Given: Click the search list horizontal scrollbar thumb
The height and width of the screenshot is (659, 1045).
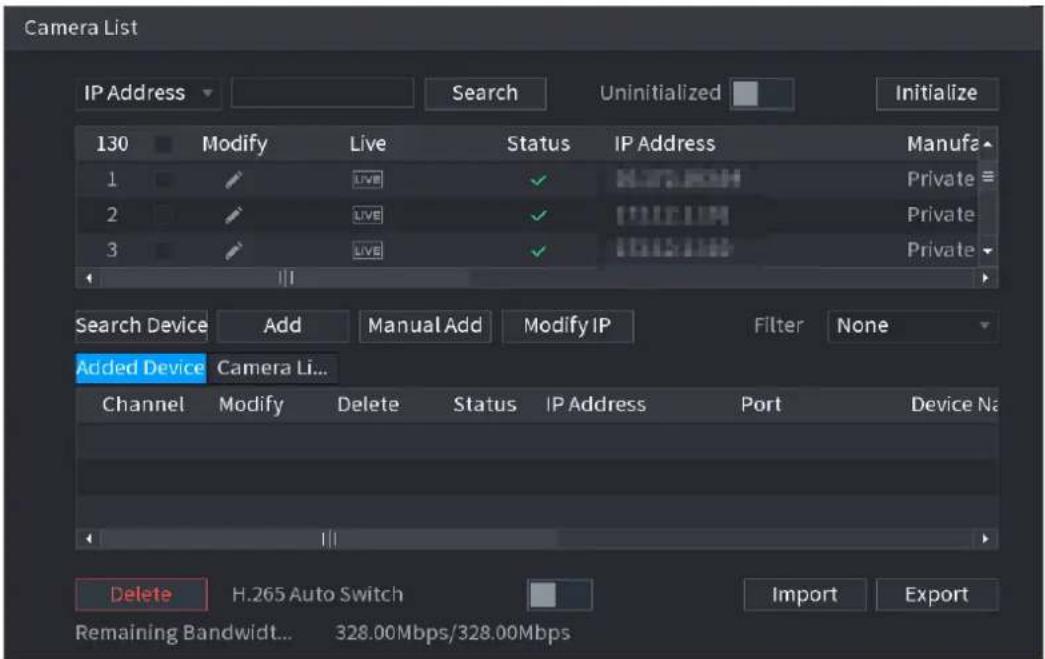Looking at the screenshot, I should pyautogui.click(x=286, y=278).
